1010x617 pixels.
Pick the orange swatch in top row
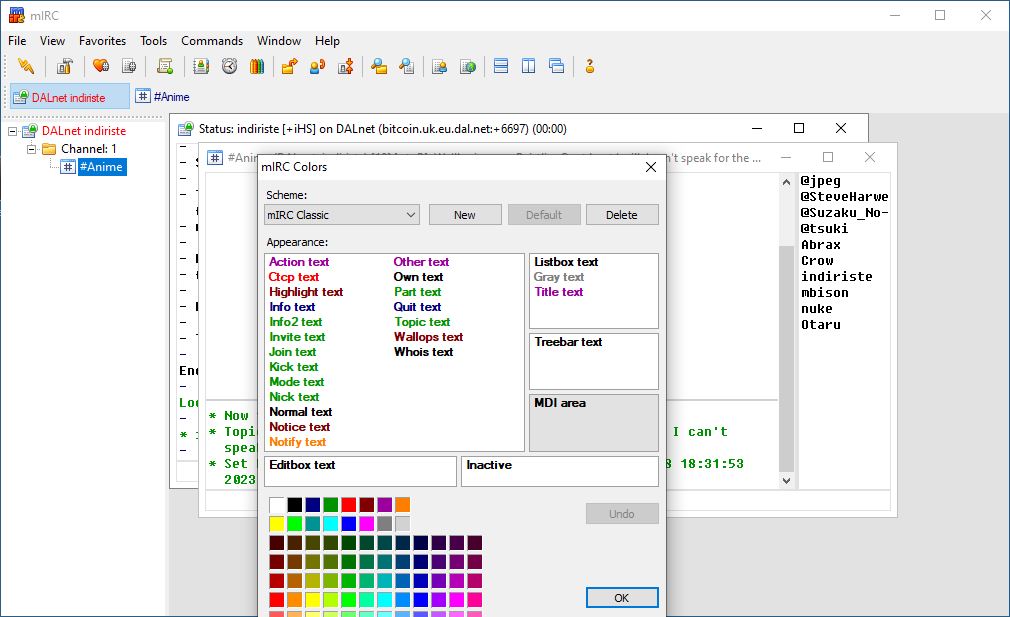pyautogui.click(x=403, y=504)
